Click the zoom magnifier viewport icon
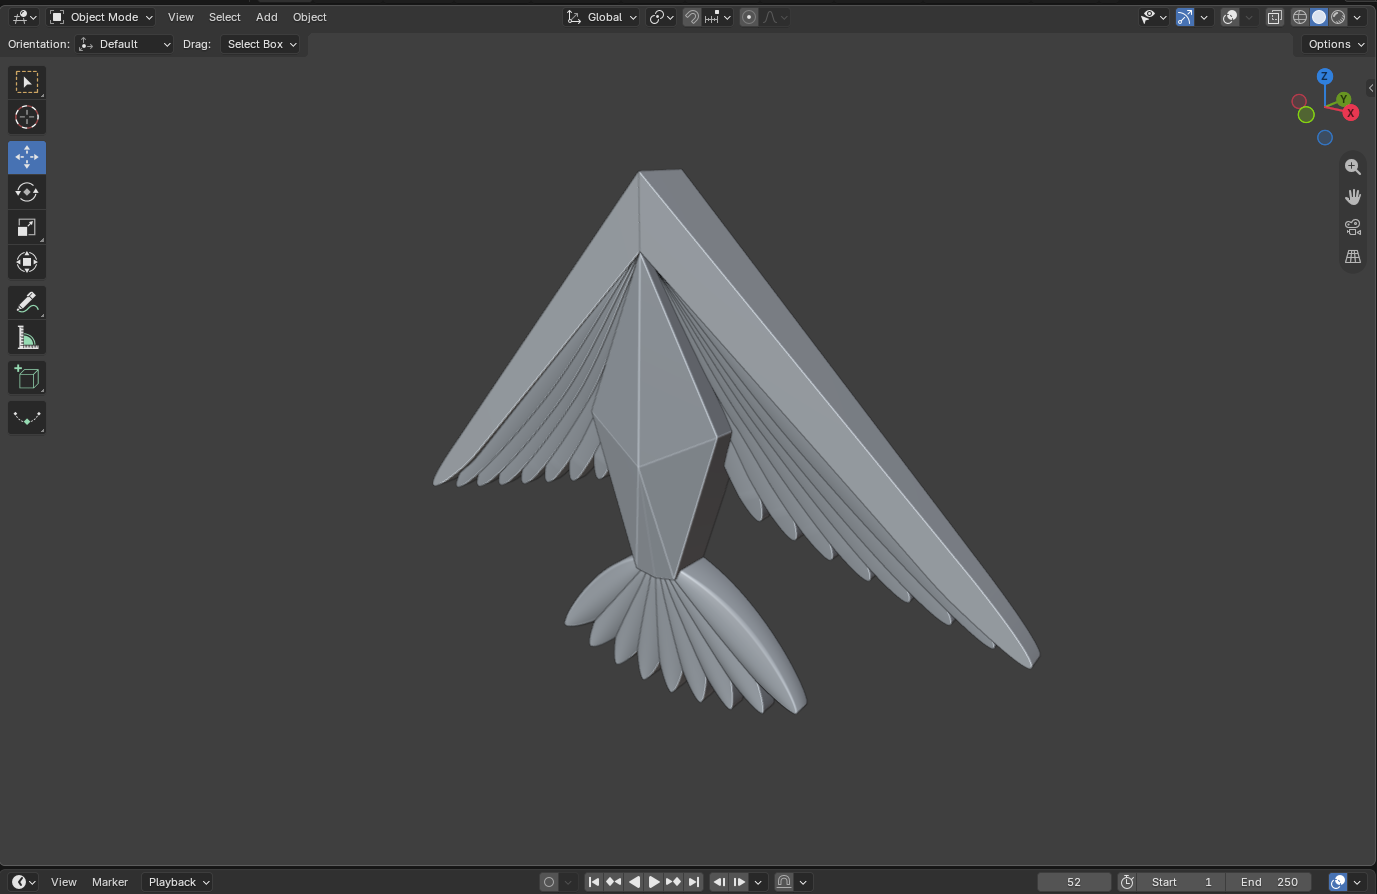The image size is (1377, 894). click(1353, 167)
